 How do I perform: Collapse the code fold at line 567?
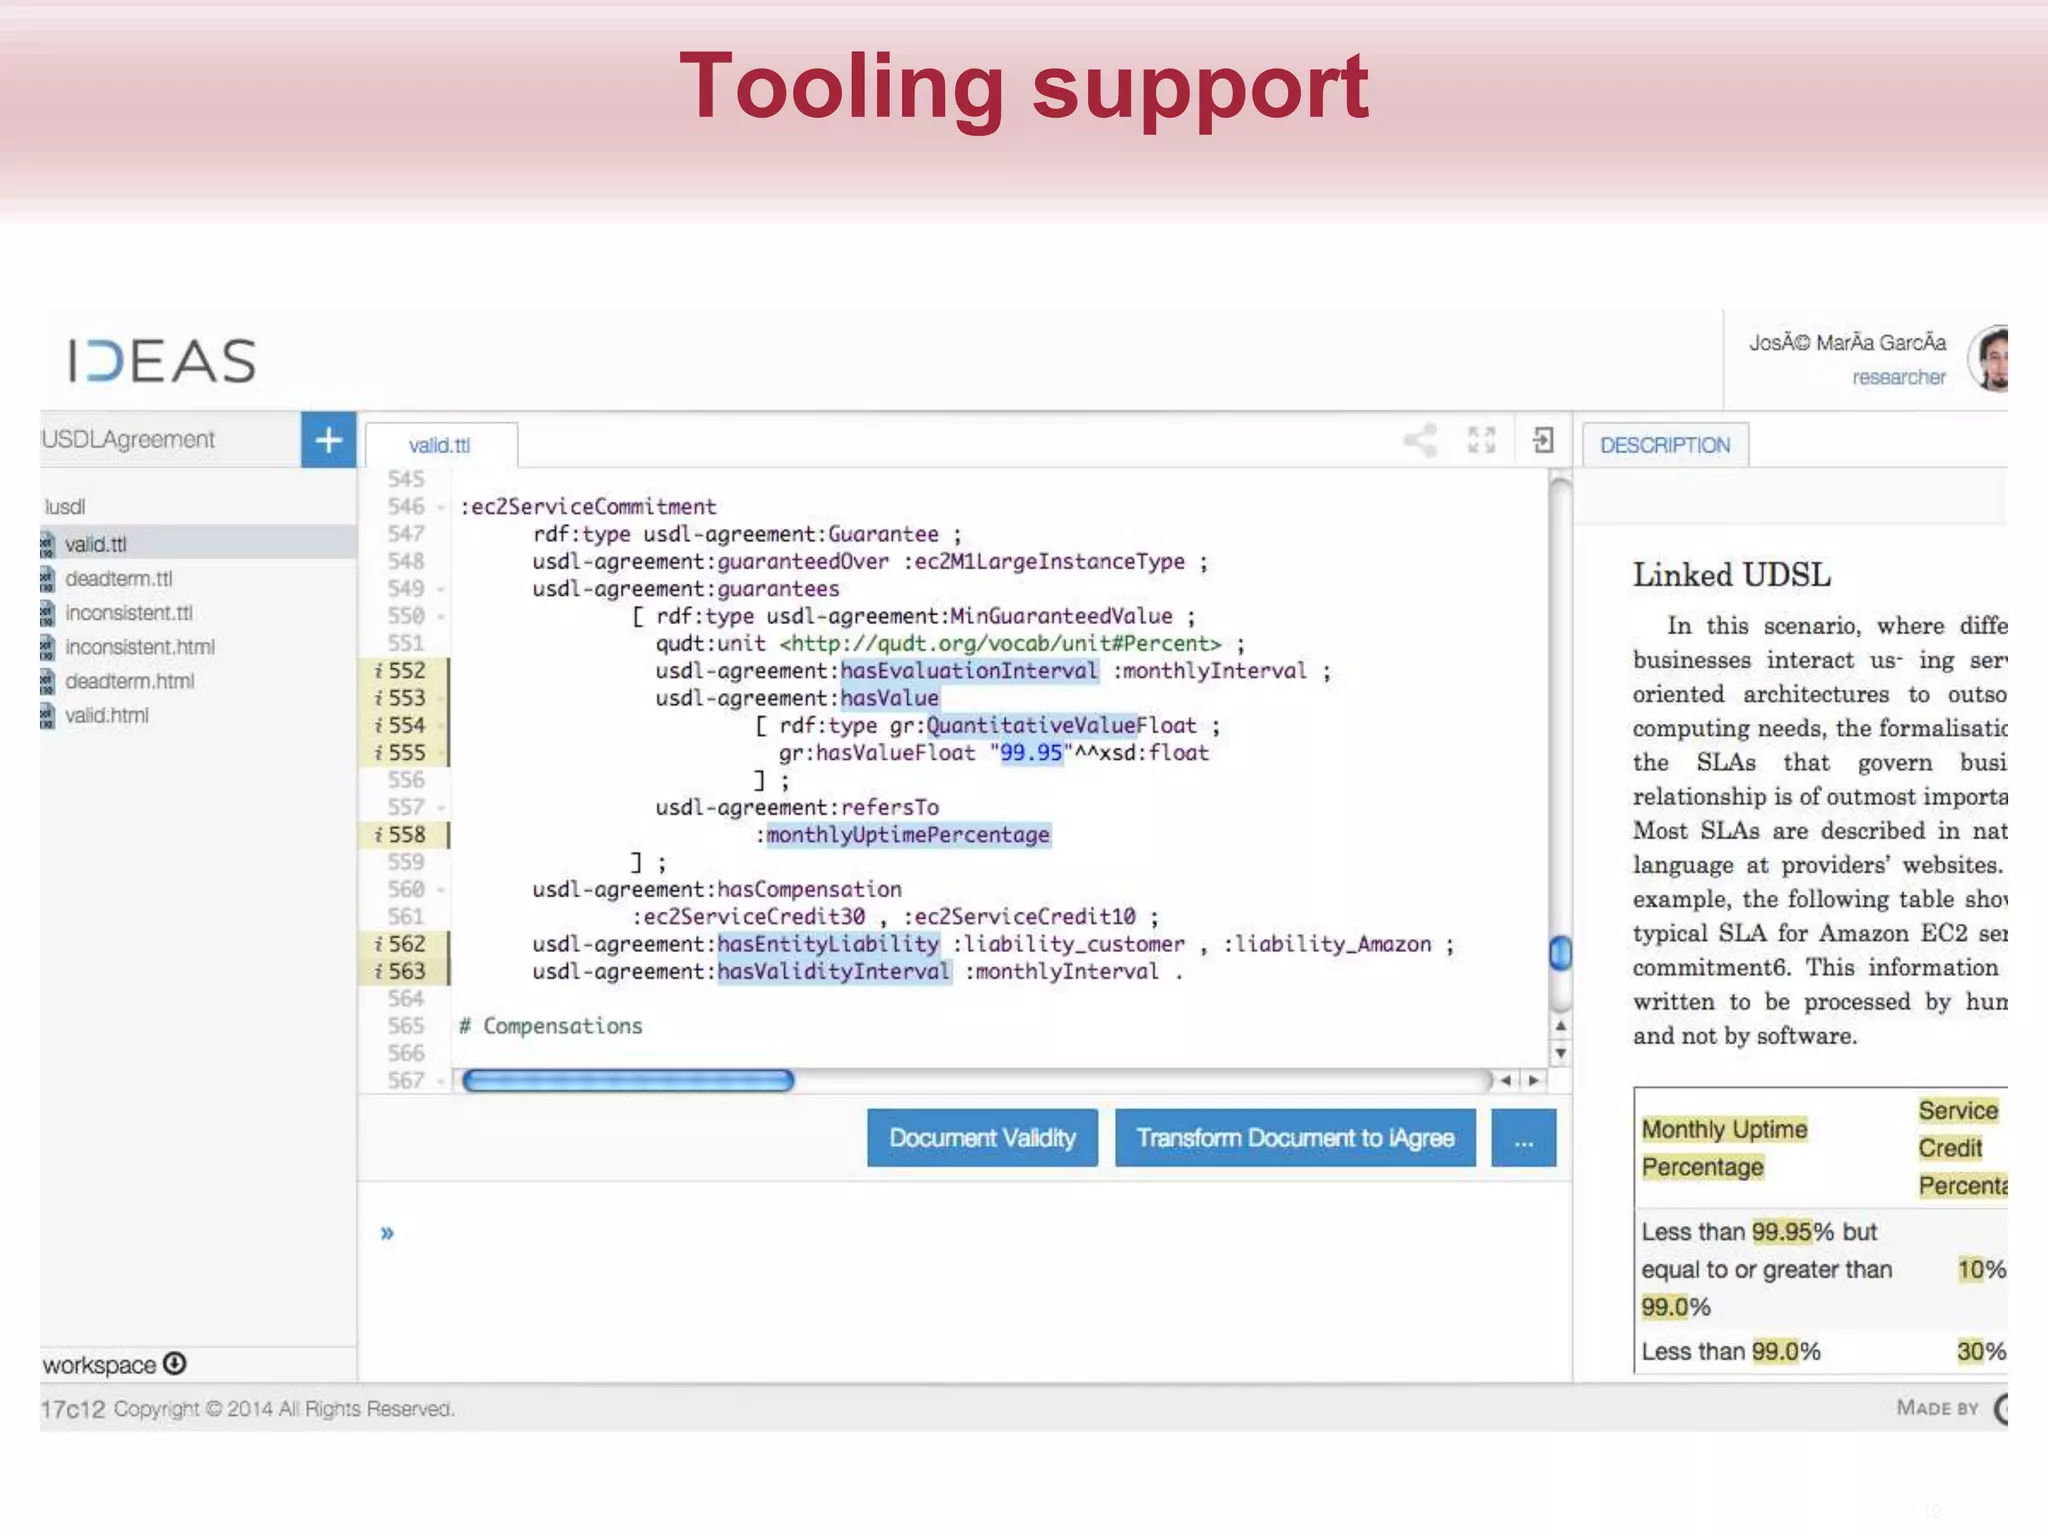[440, 1080]
